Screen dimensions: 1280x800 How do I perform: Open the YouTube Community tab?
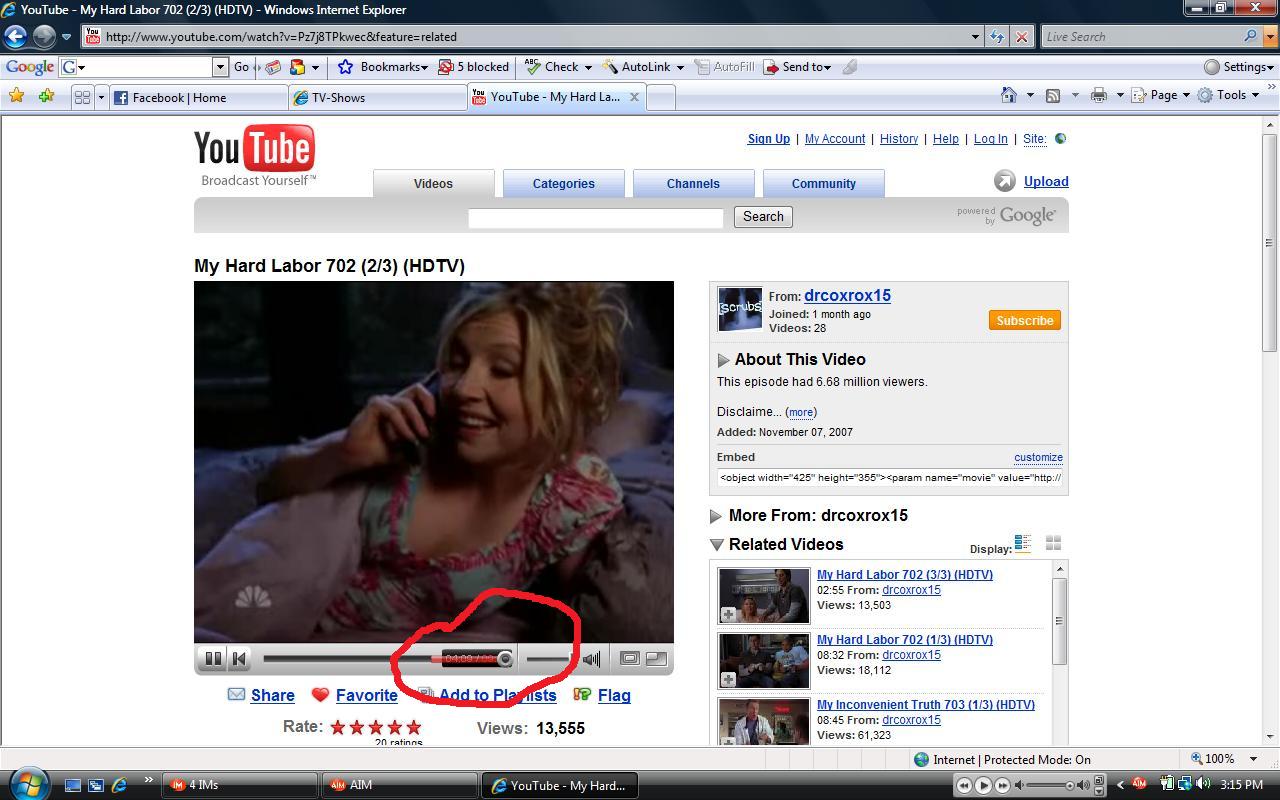(823, 184)
